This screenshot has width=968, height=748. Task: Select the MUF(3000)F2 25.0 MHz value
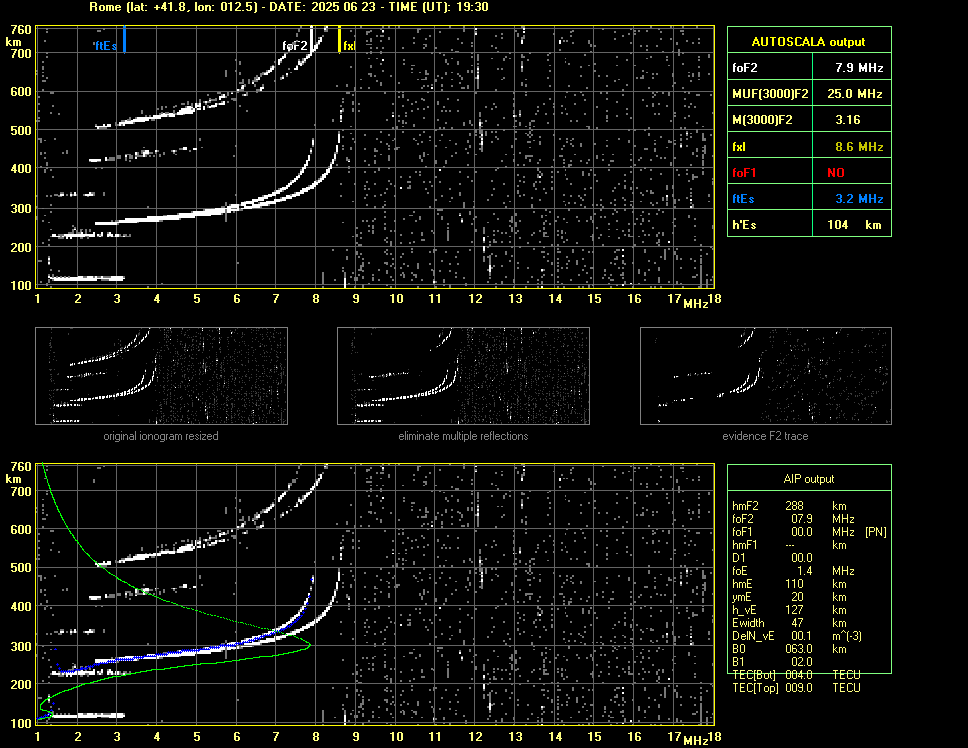(854, 94)
